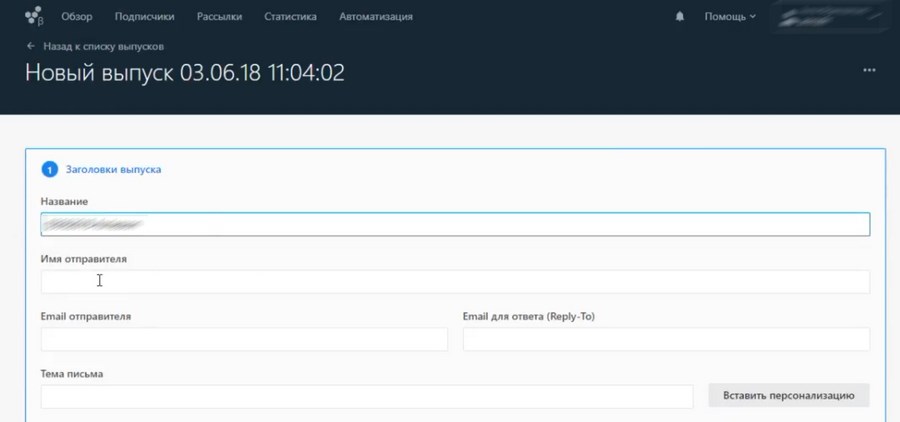The width and height of the screenshot is (900, 422).
Task: Open the notifications bell
Action: 681,17
